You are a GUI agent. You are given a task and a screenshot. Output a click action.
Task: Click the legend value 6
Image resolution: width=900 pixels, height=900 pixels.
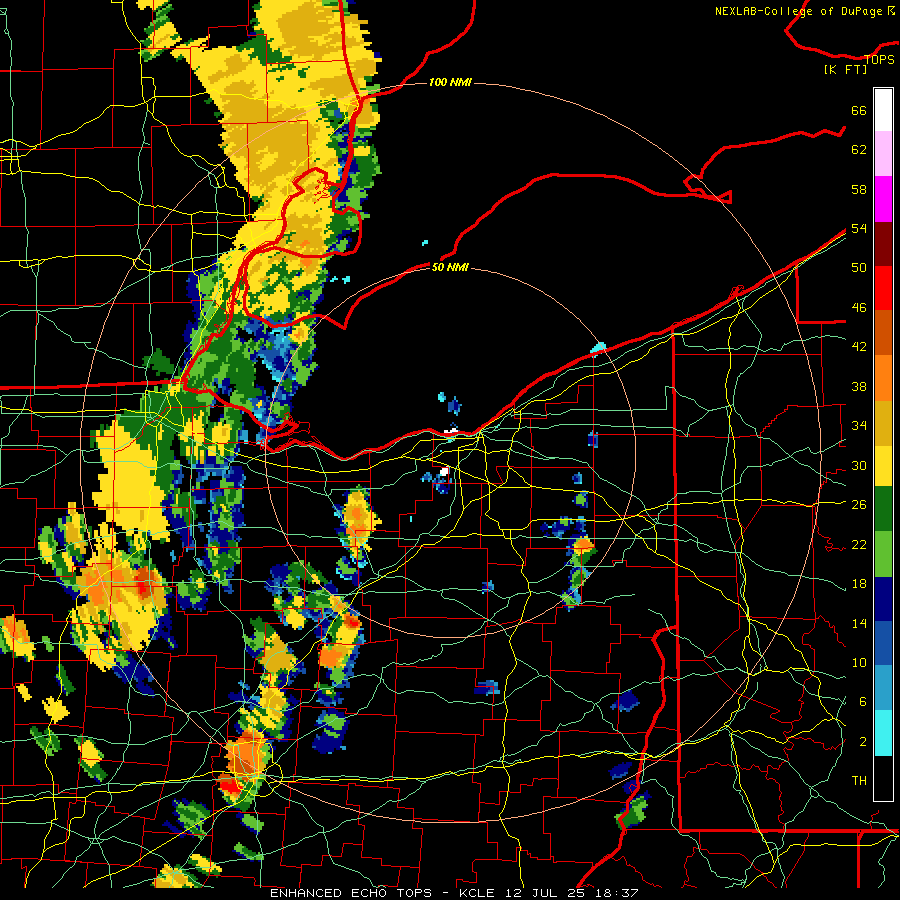(862, 702)
